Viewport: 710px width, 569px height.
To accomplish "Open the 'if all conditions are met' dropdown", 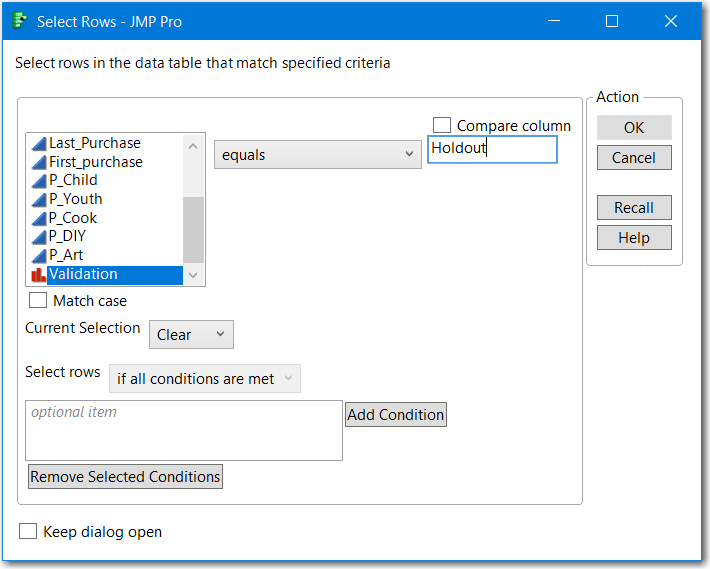I will tap(205, 379).
